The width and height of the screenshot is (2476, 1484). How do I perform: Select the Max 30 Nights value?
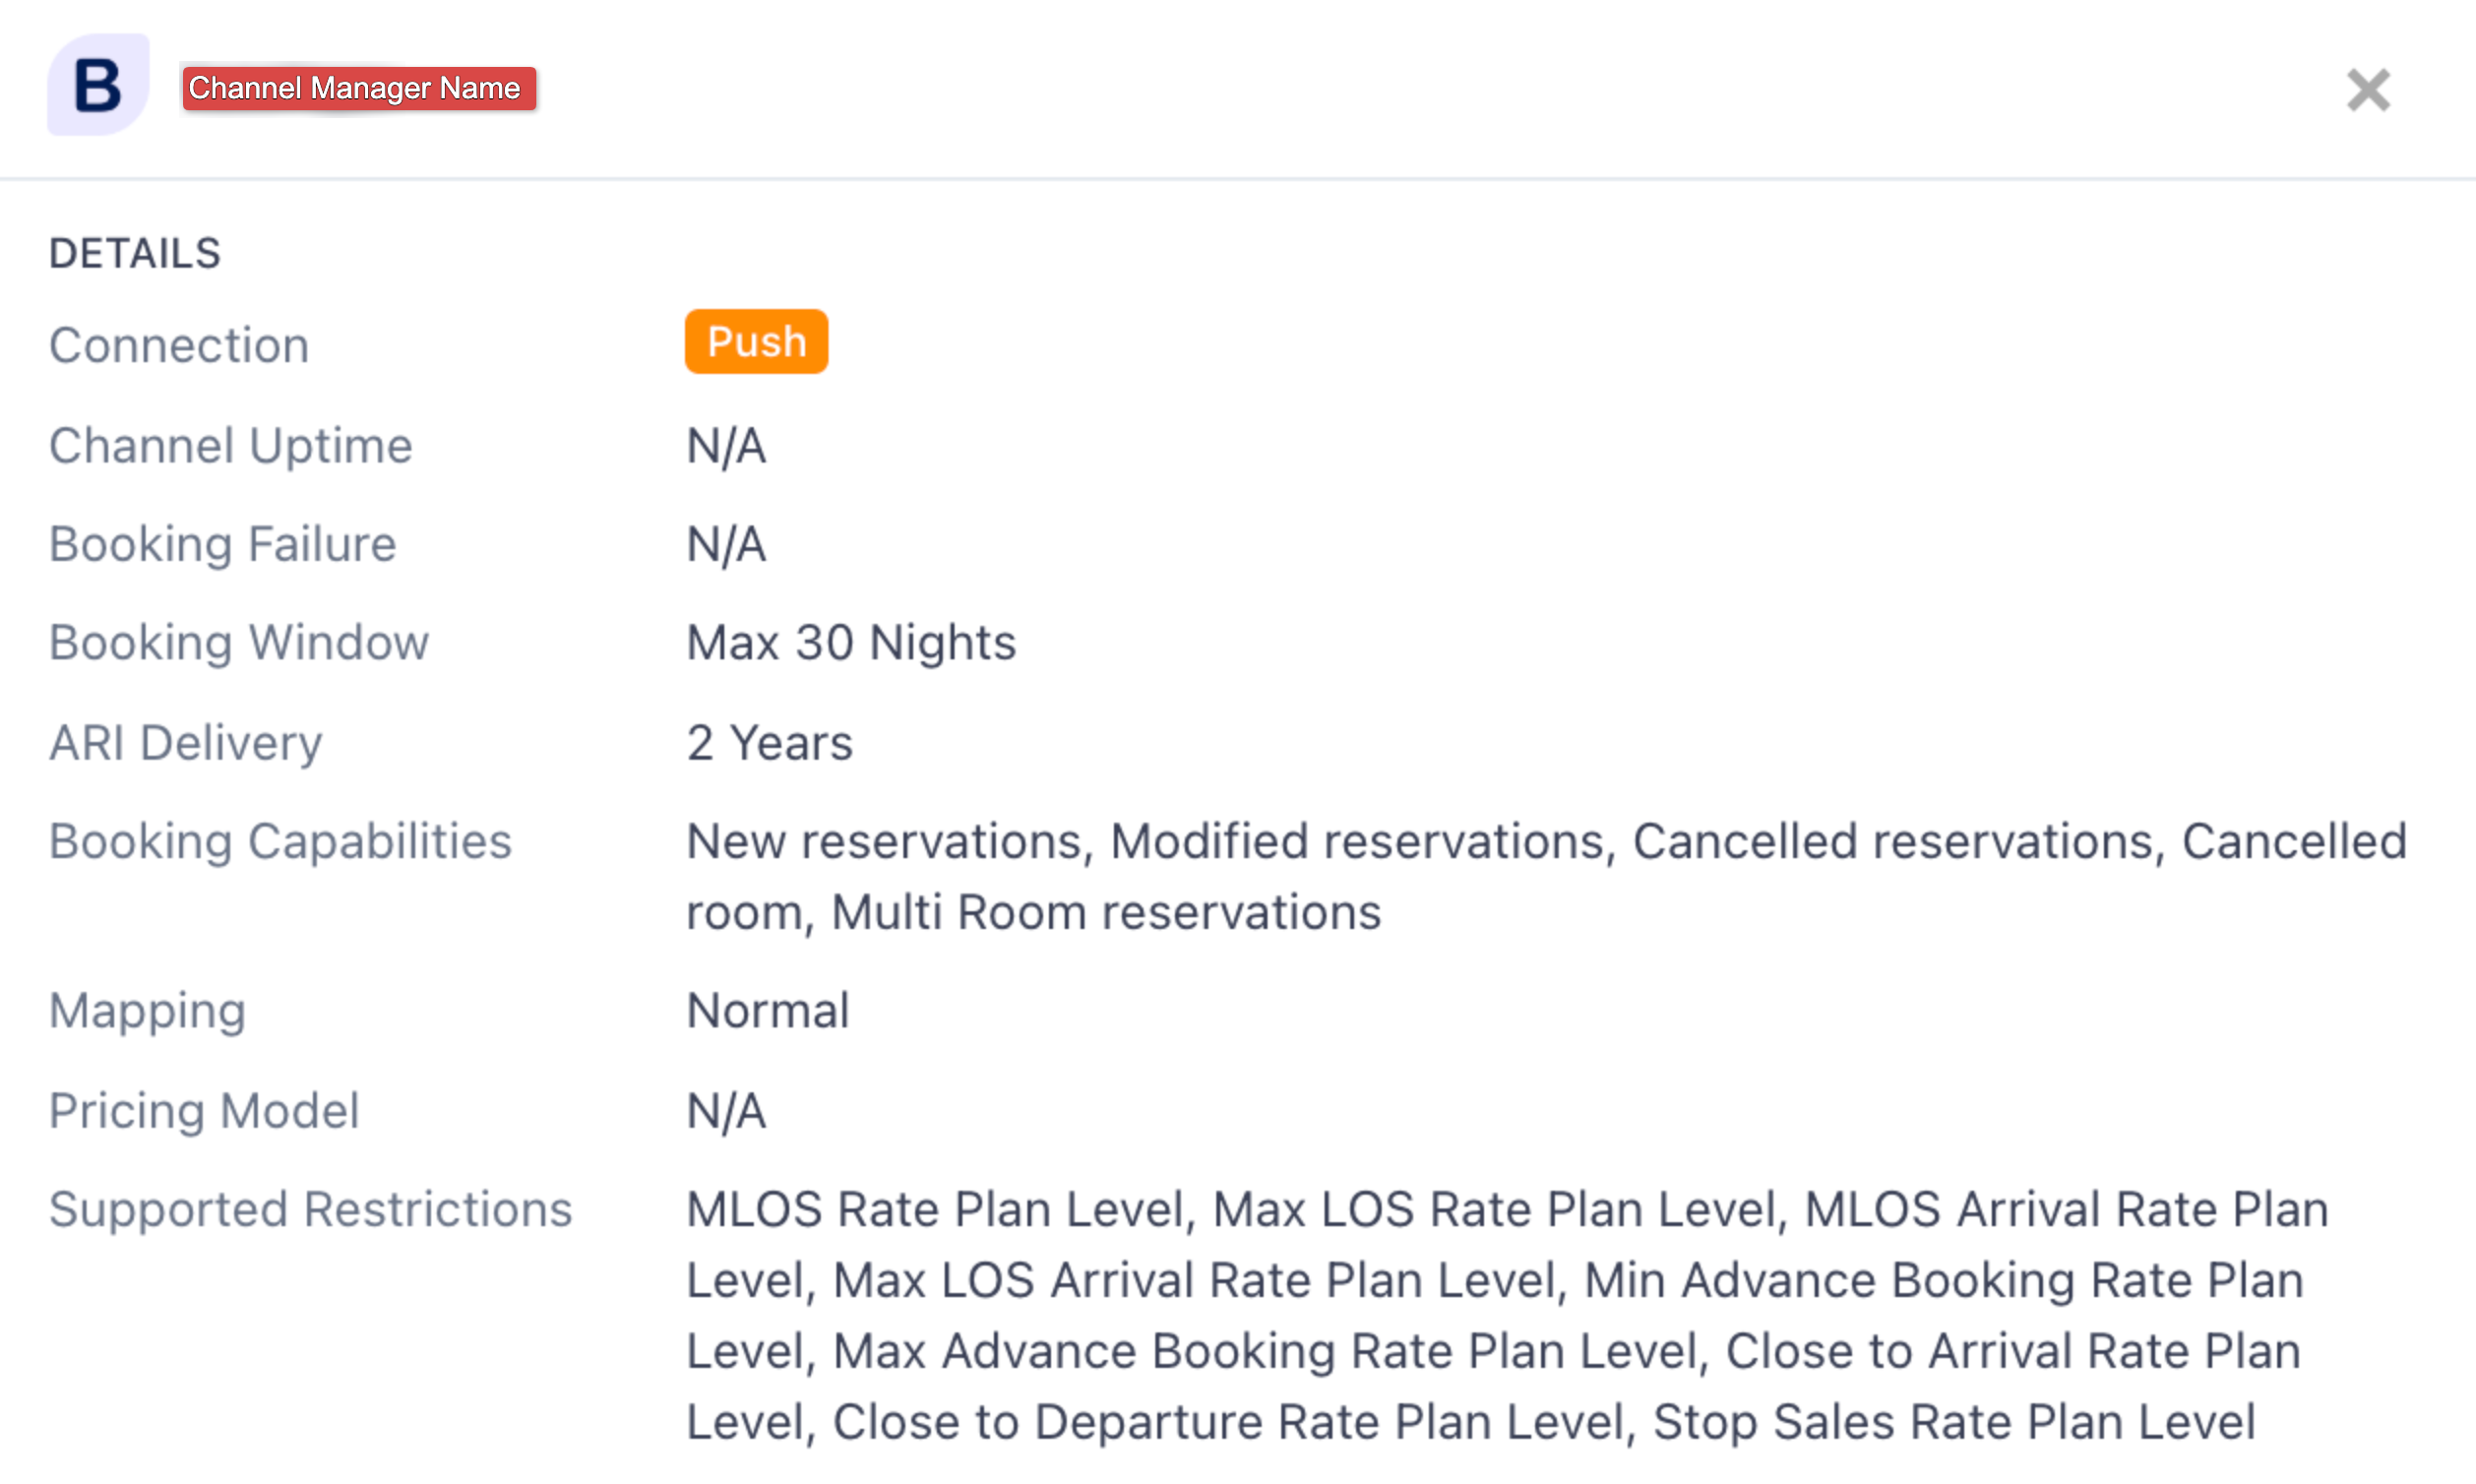[851, 643]
